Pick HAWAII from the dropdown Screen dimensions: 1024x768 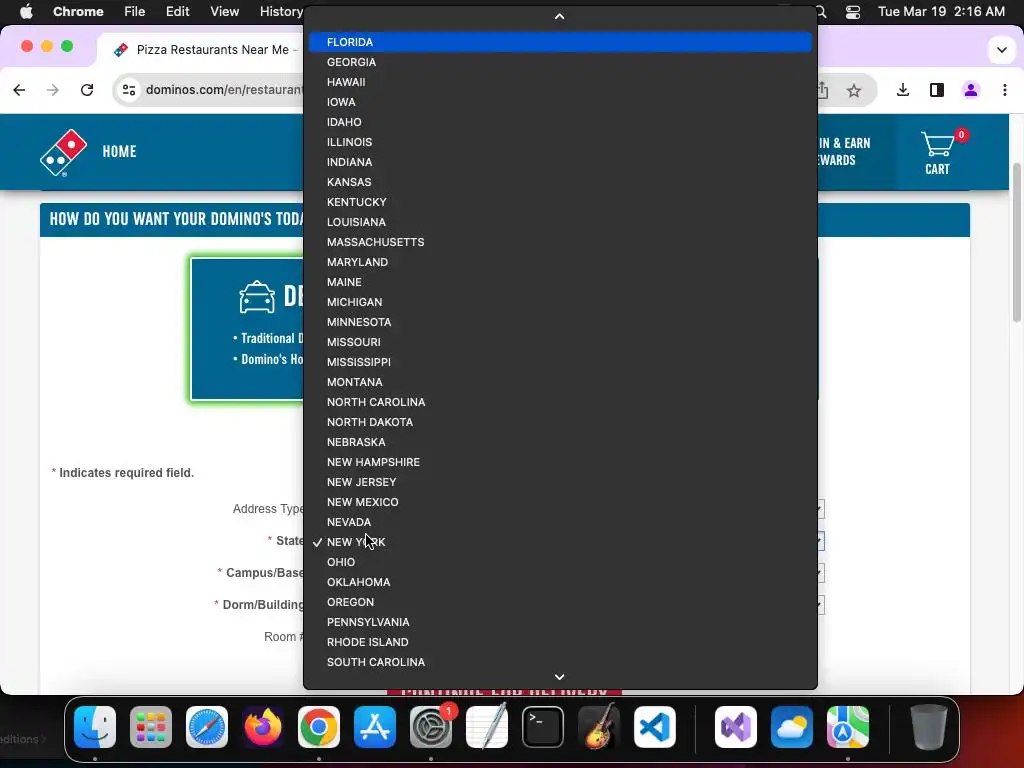point(560,82)
